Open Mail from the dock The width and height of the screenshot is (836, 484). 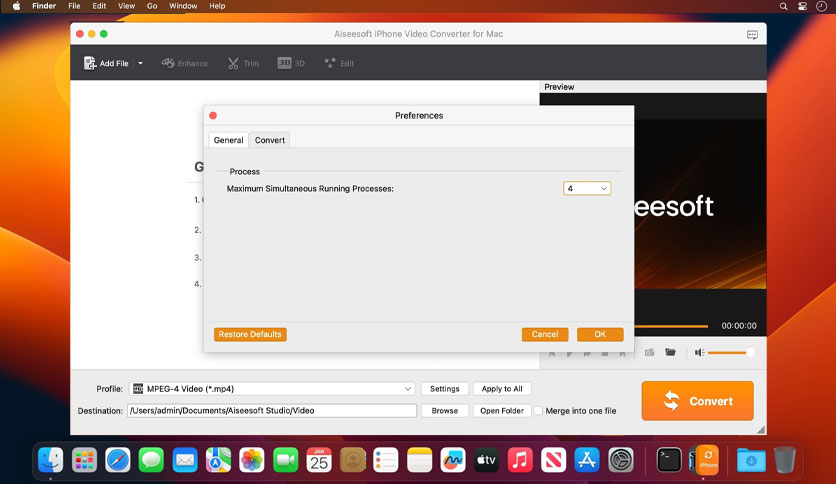(185, 459)
